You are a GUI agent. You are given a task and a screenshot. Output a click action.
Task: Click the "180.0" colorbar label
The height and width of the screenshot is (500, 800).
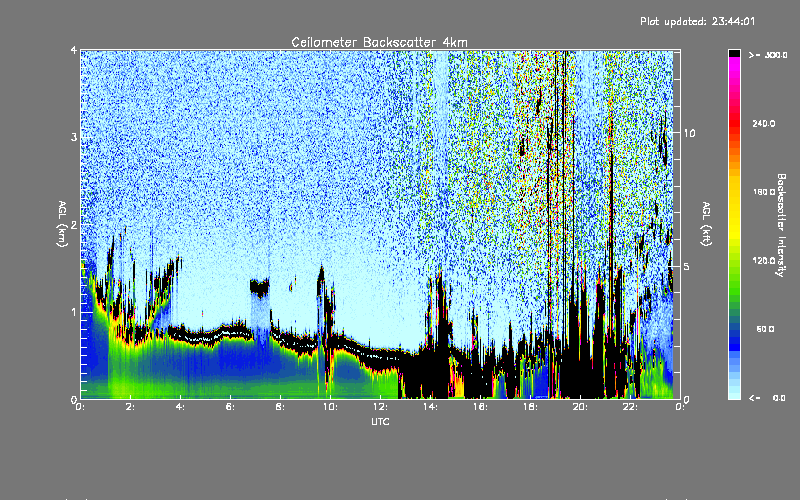tap(764, 192)
